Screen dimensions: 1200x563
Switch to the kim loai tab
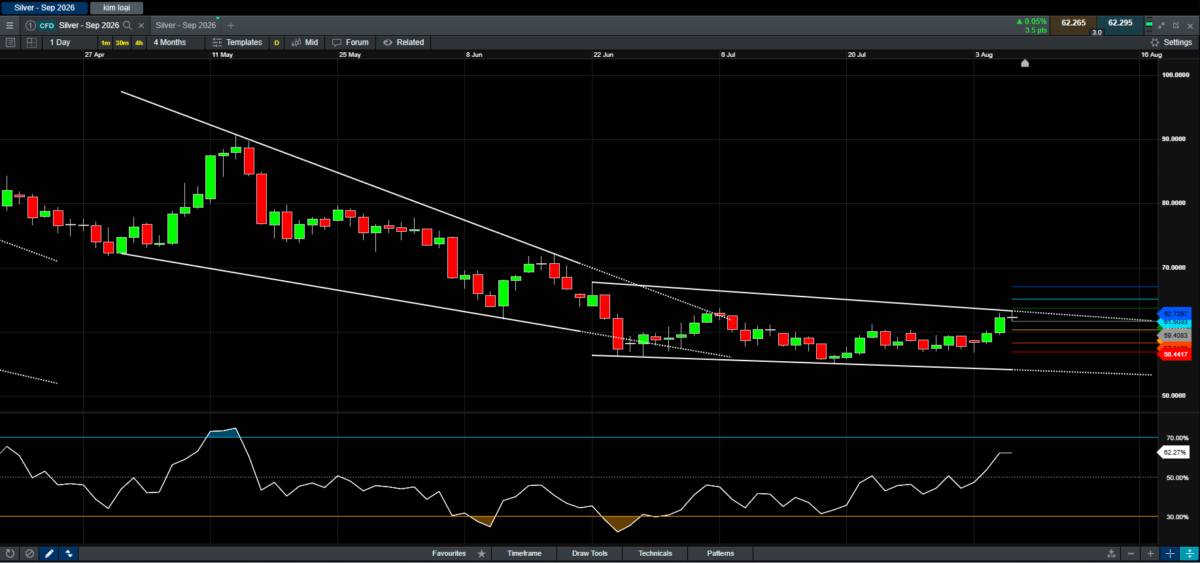pos(117,7)
